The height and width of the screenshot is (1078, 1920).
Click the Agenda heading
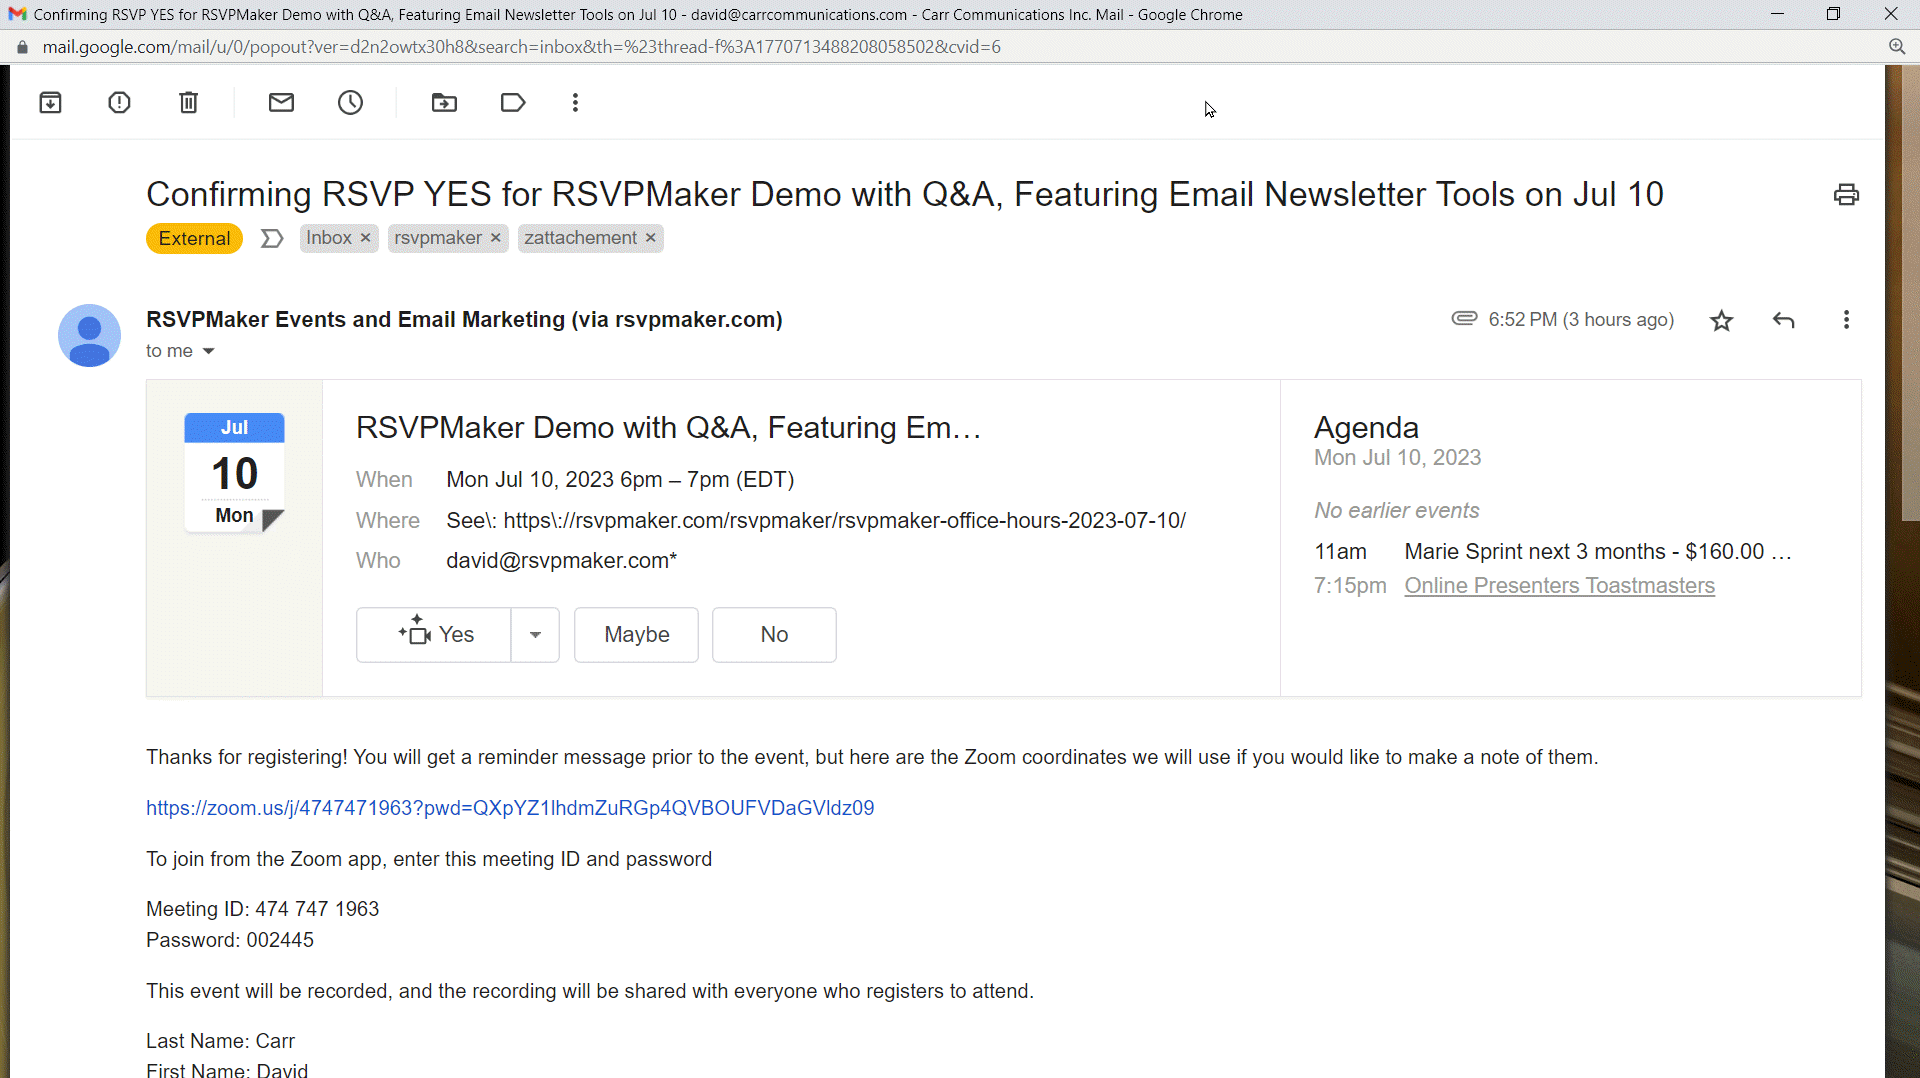[1366, 428]
